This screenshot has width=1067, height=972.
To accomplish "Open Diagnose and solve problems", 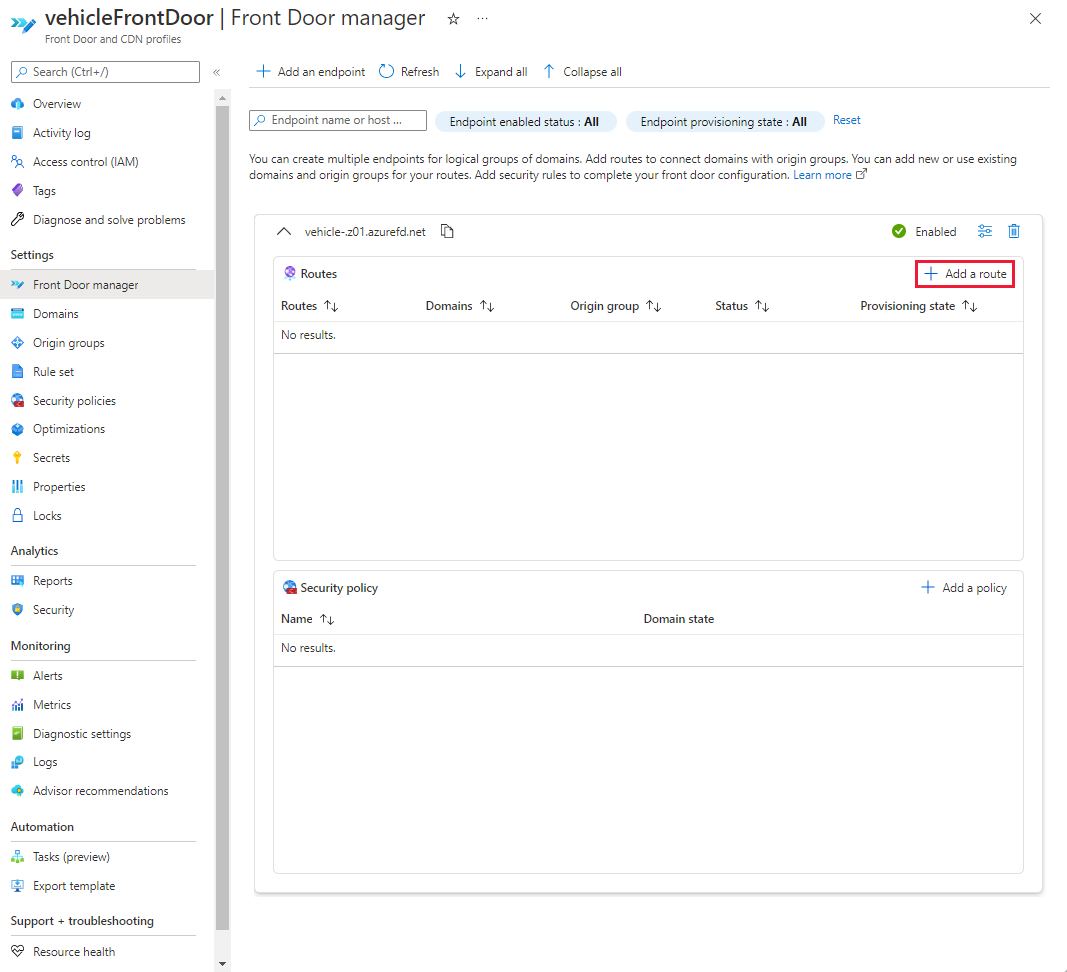I will pos(109,220).
